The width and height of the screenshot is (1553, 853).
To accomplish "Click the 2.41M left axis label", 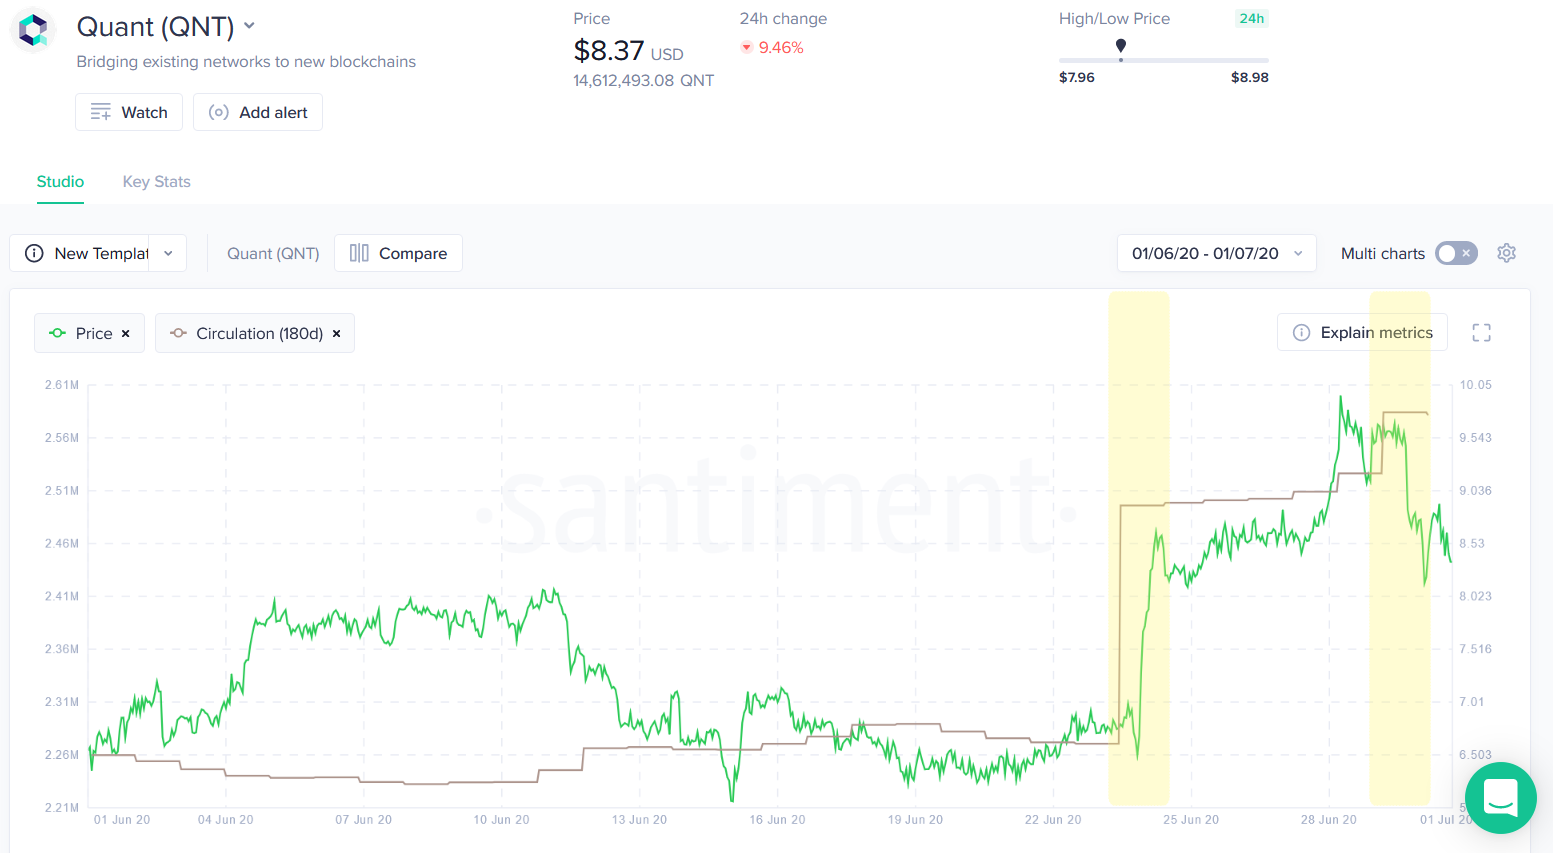I will 62,596.
